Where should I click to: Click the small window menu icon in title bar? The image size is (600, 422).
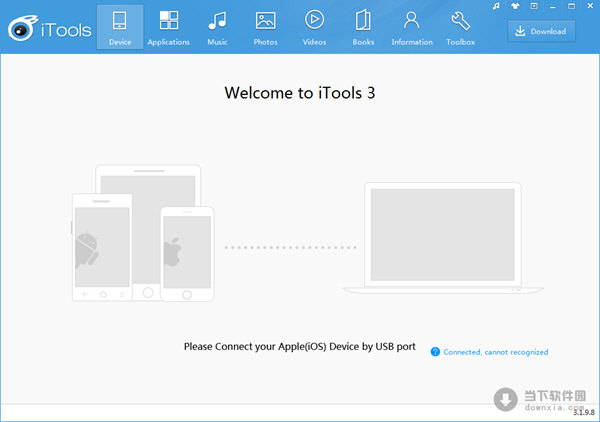[x=534, y=6]
